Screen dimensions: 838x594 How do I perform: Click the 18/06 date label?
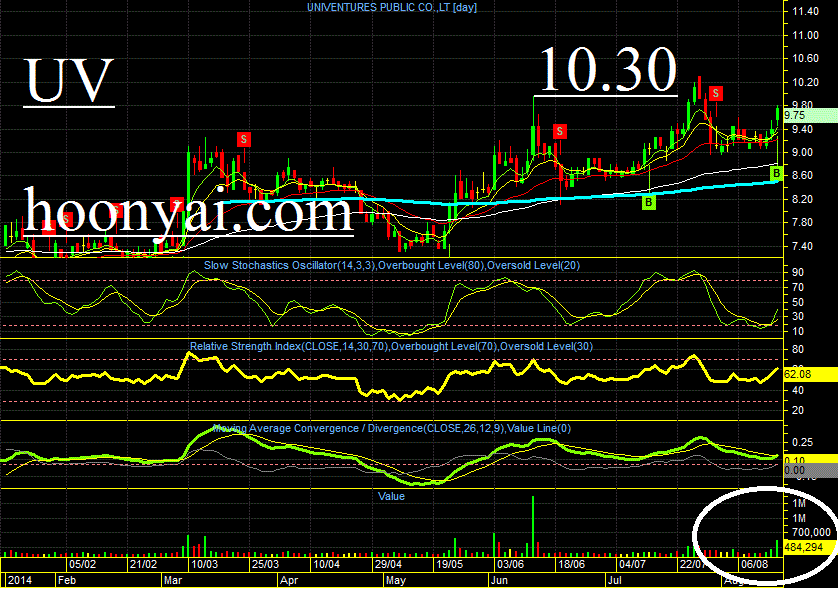(571, 565)
